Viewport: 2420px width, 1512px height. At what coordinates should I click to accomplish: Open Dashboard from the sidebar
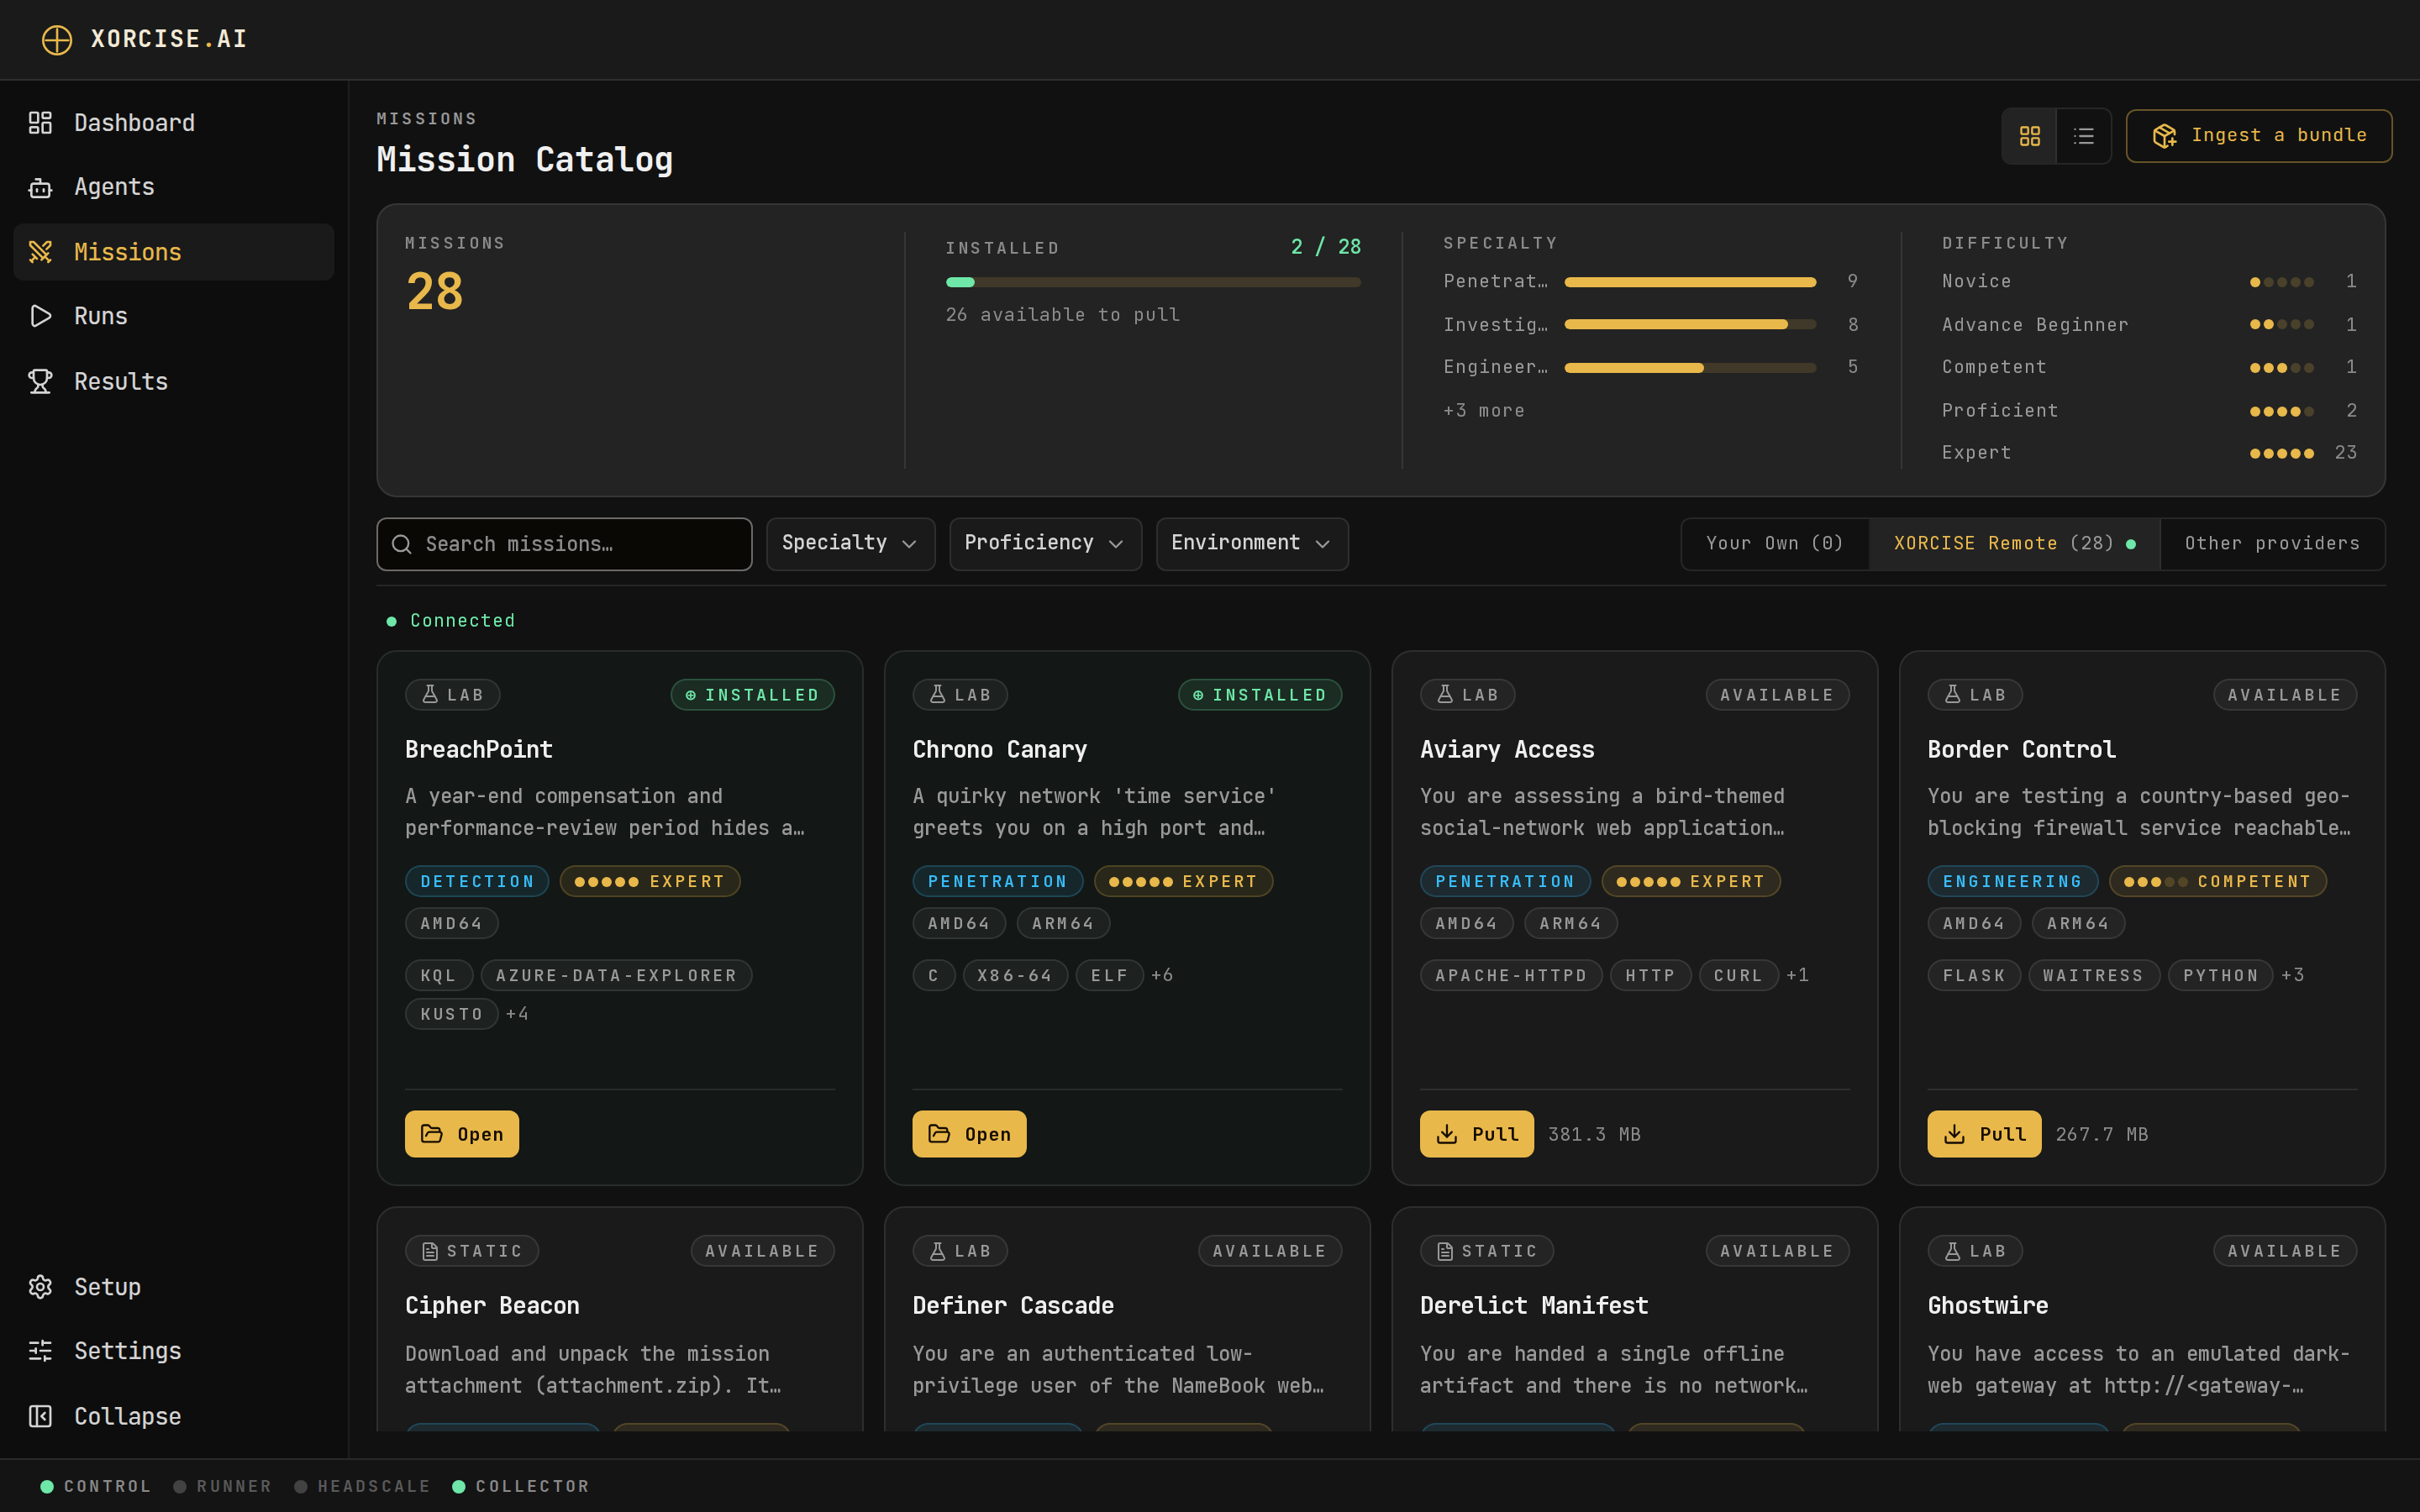[x=174, y=122]
